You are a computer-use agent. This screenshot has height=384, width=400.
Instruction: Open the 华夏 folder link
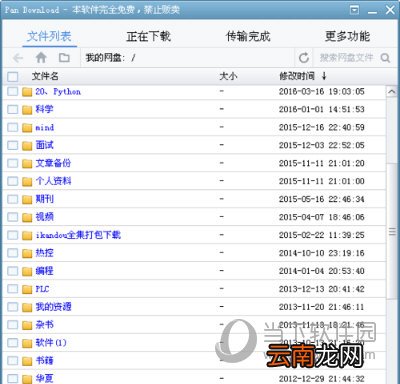tap(44, 379)
